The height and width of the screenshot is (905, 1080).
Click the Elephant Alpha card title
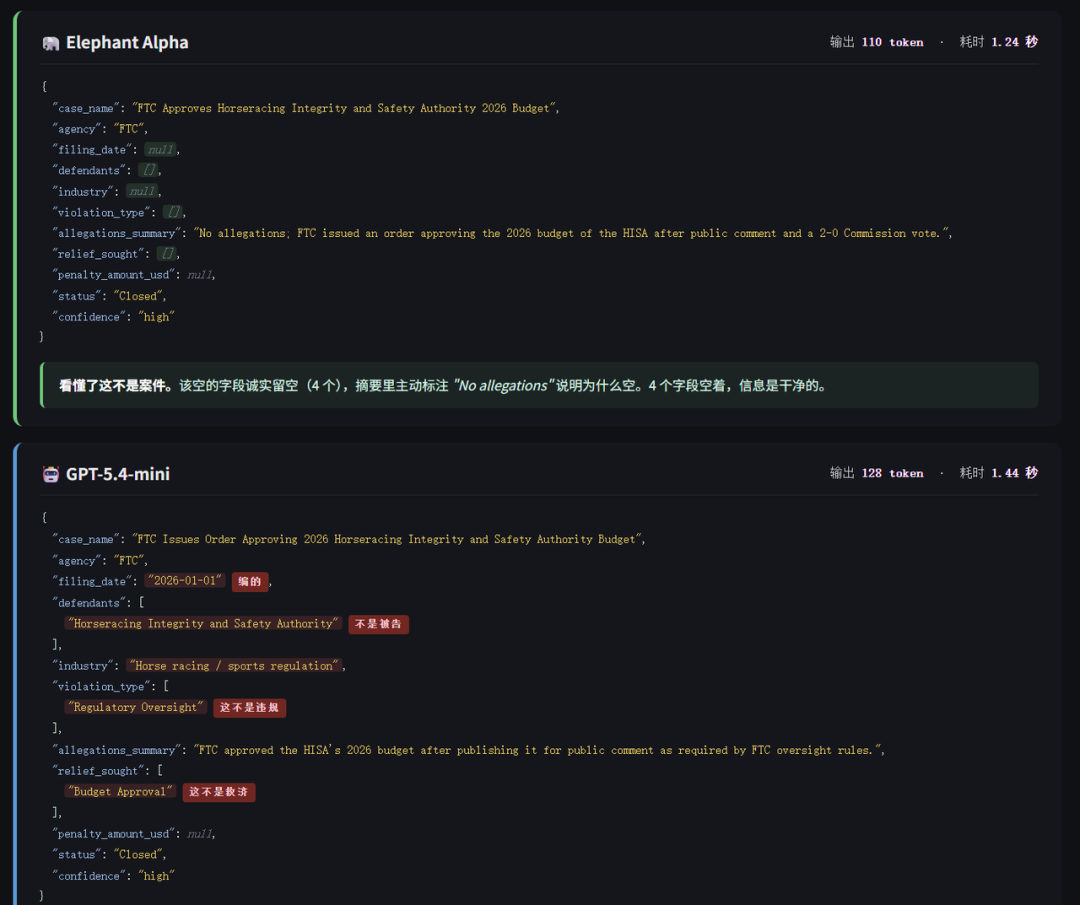point(127,43)
